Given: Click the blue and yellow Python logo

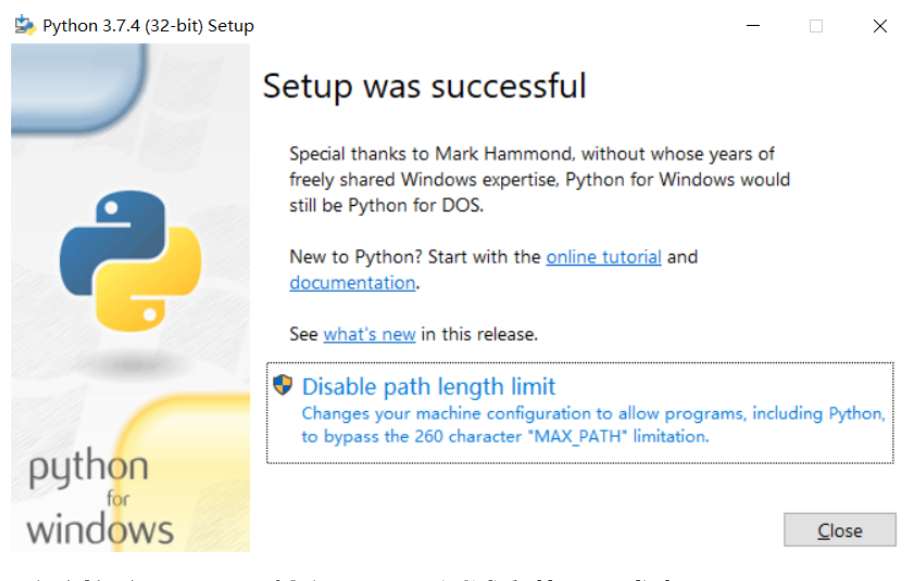Looking at the screenshot, I should tap(131, 261).
